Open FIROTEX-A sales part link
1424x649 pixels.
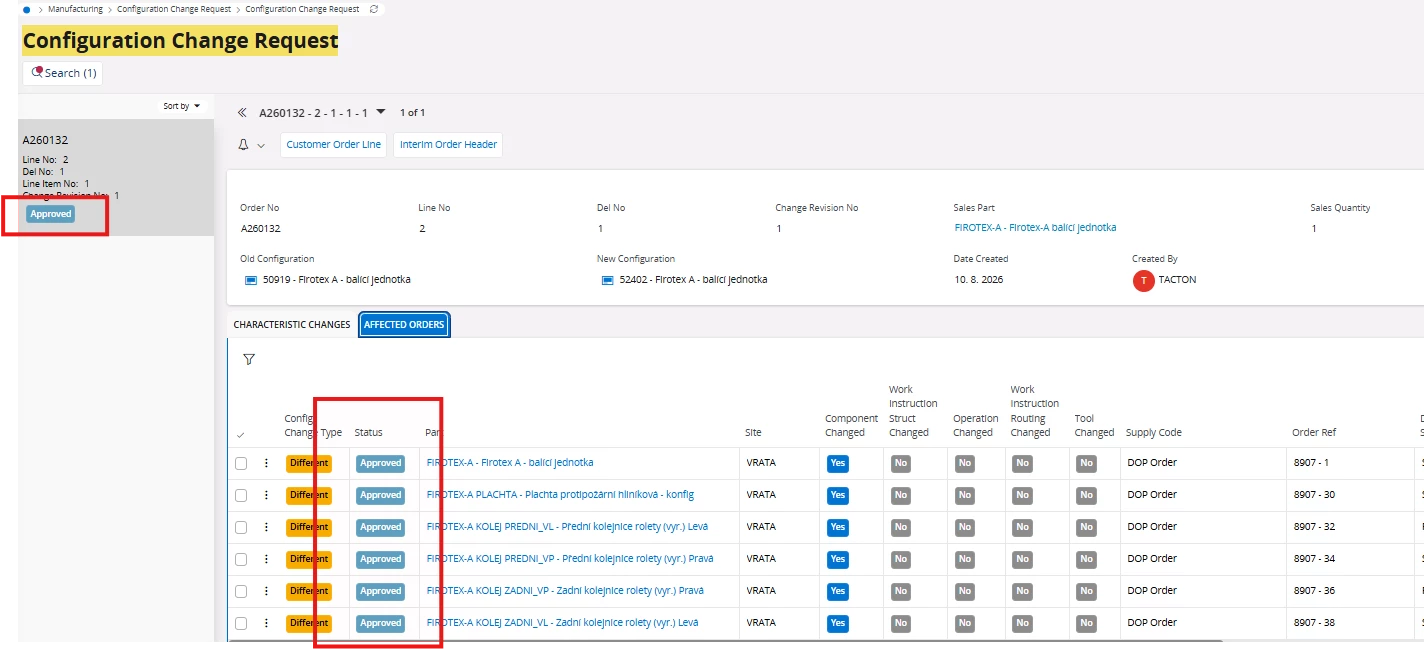click(1035, 228)
